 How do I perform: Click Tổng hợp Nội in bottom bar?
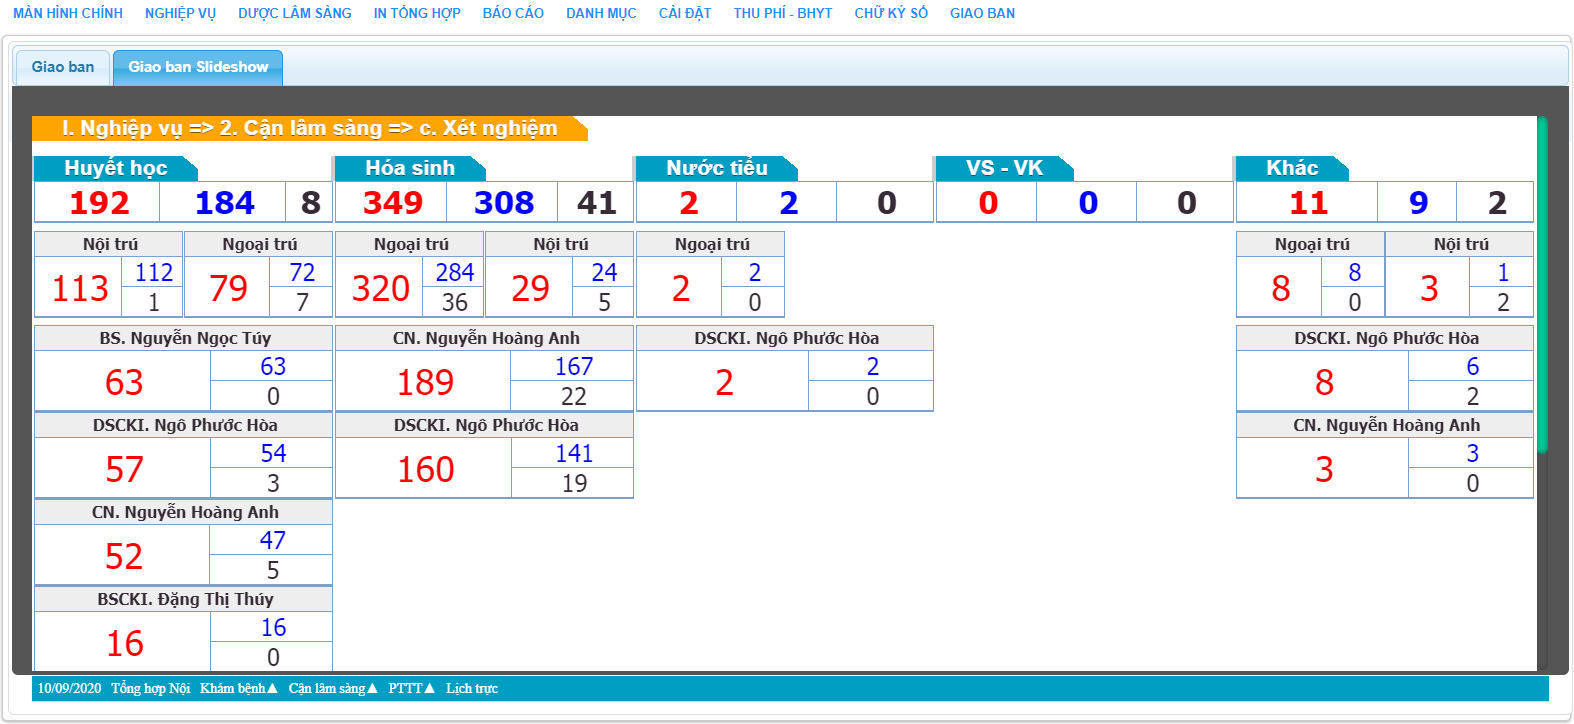pos(150,688)
